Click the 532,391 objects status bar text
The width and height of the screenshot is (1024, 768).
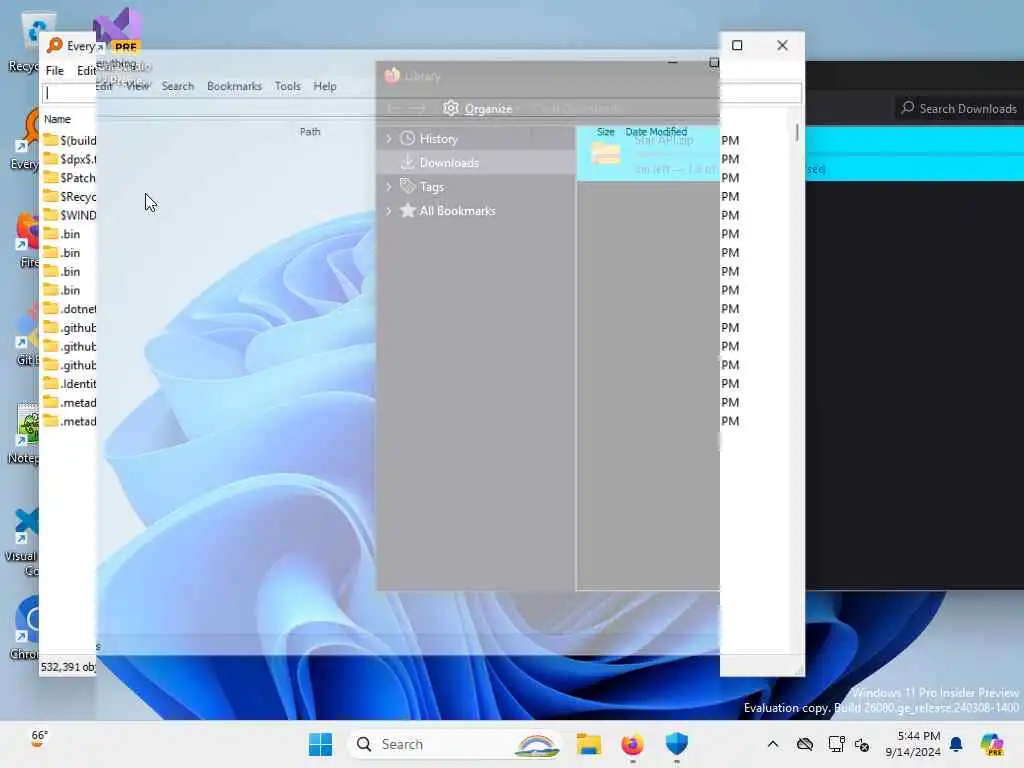point(68,667)
